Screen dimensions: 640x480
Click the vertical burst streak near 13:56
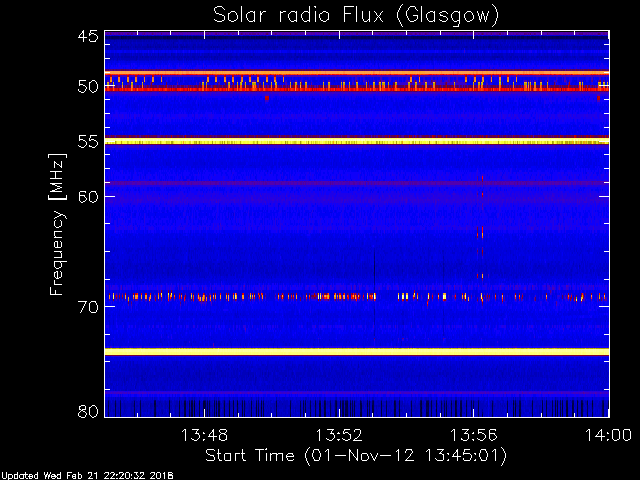point(482,241)
